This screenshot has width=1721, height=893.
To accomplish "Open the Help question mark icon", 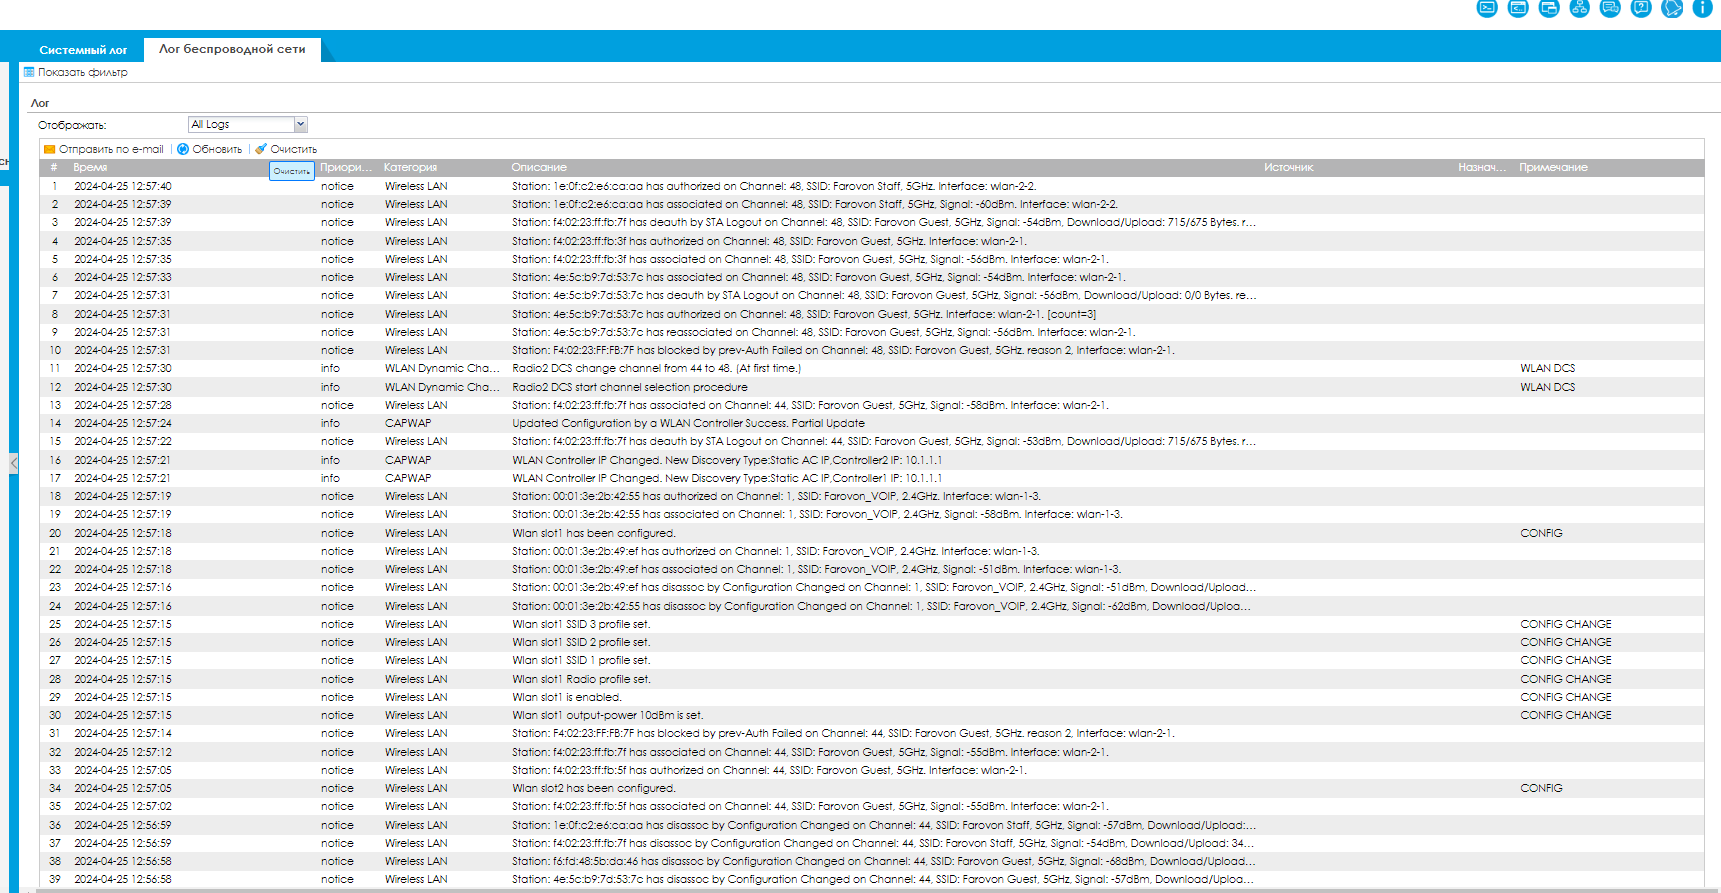I will click(1641, 9).
